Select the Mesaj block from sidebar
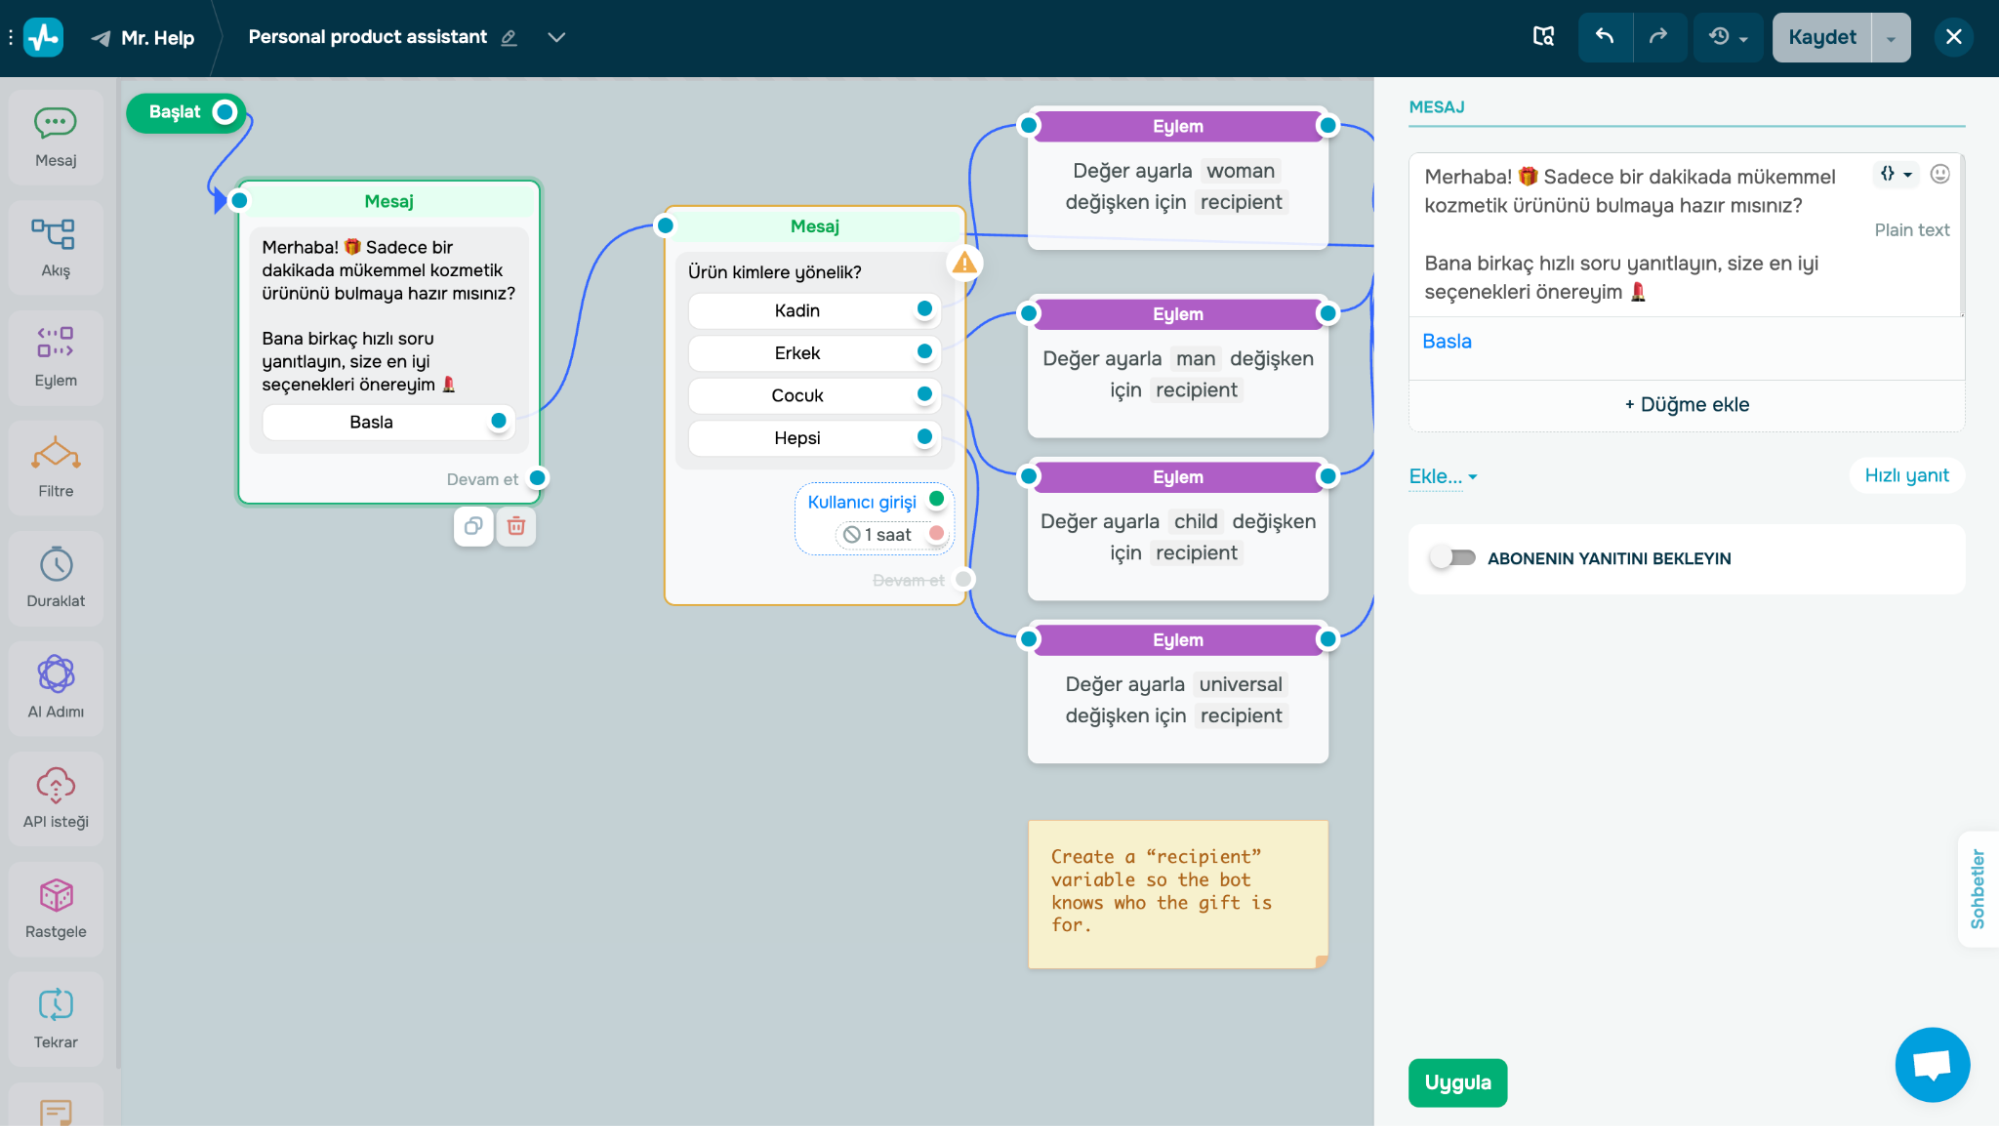 tap(55, 137)
